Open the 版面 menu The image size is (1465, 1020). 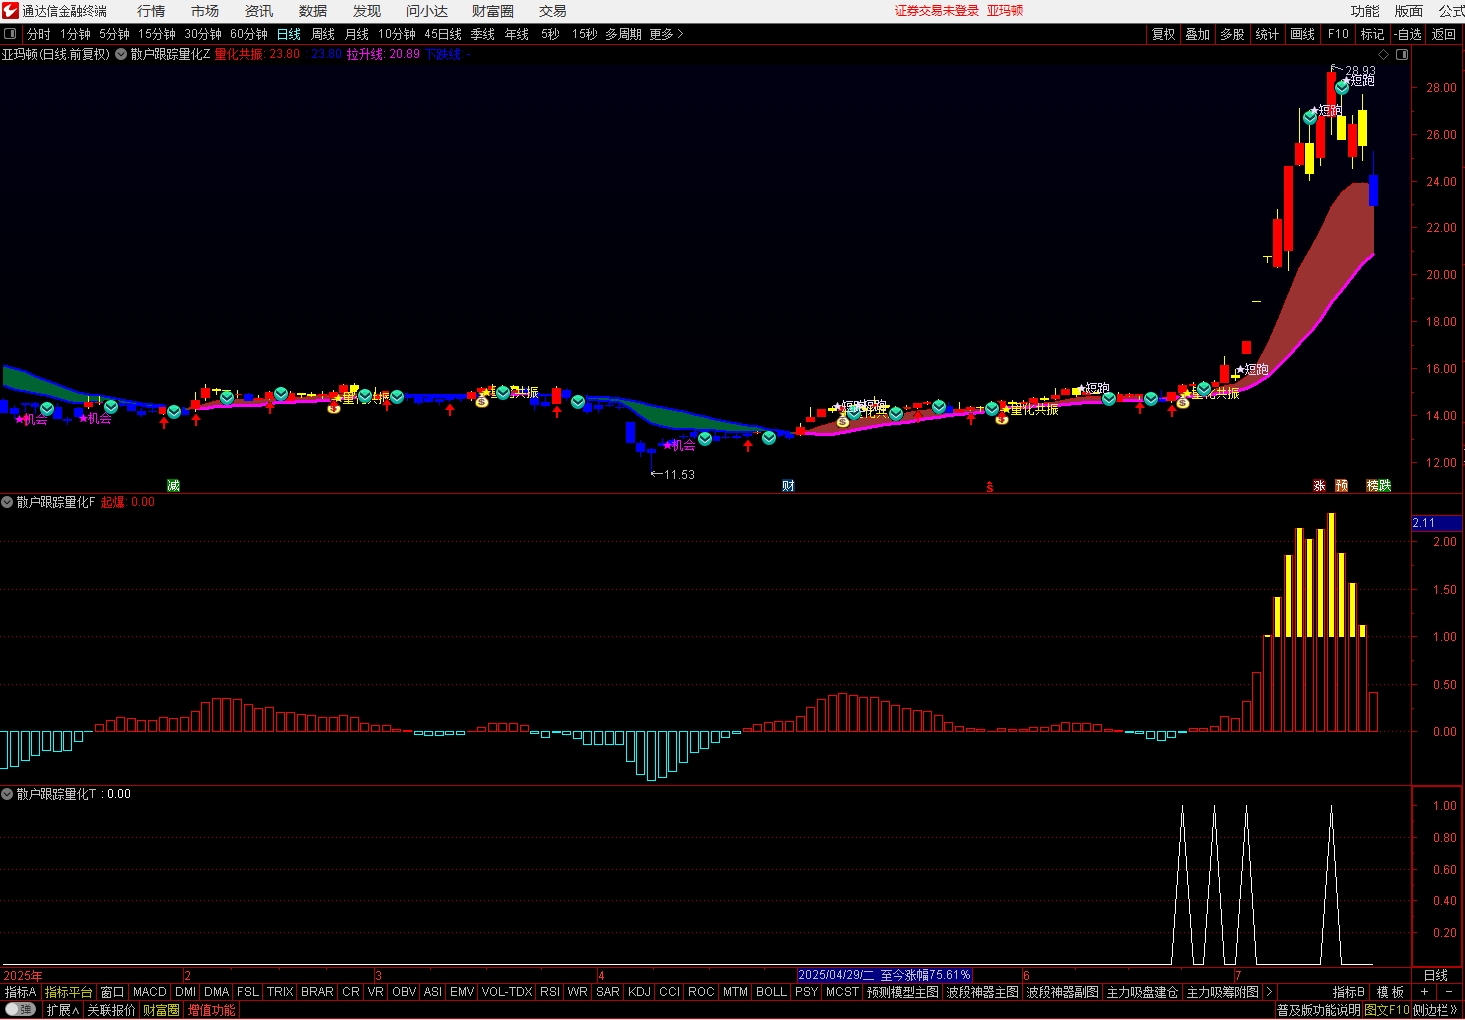pyautogui.click(x=1409, y=11)
